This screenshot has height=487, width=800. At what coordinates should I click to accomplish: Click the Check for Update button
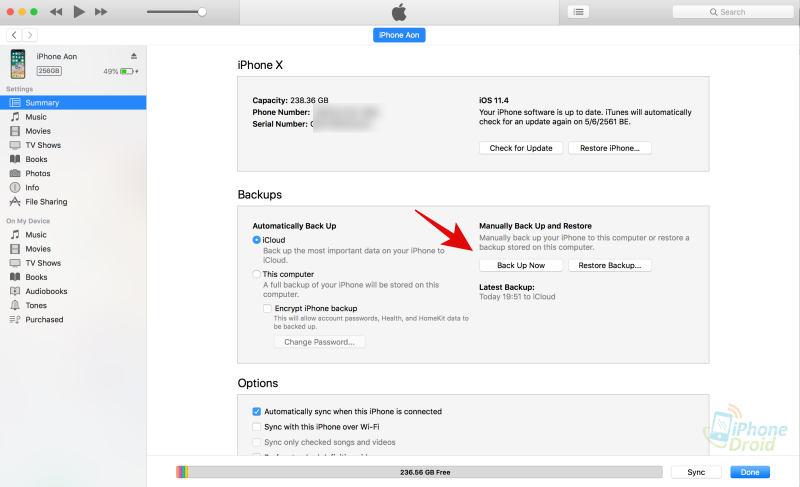(x=521, y=148)
